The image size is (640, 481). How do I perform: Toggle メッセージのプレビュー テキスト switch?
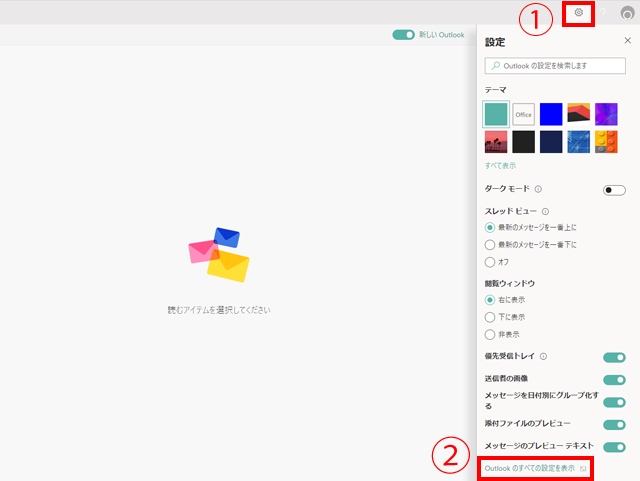coord(614,447)
